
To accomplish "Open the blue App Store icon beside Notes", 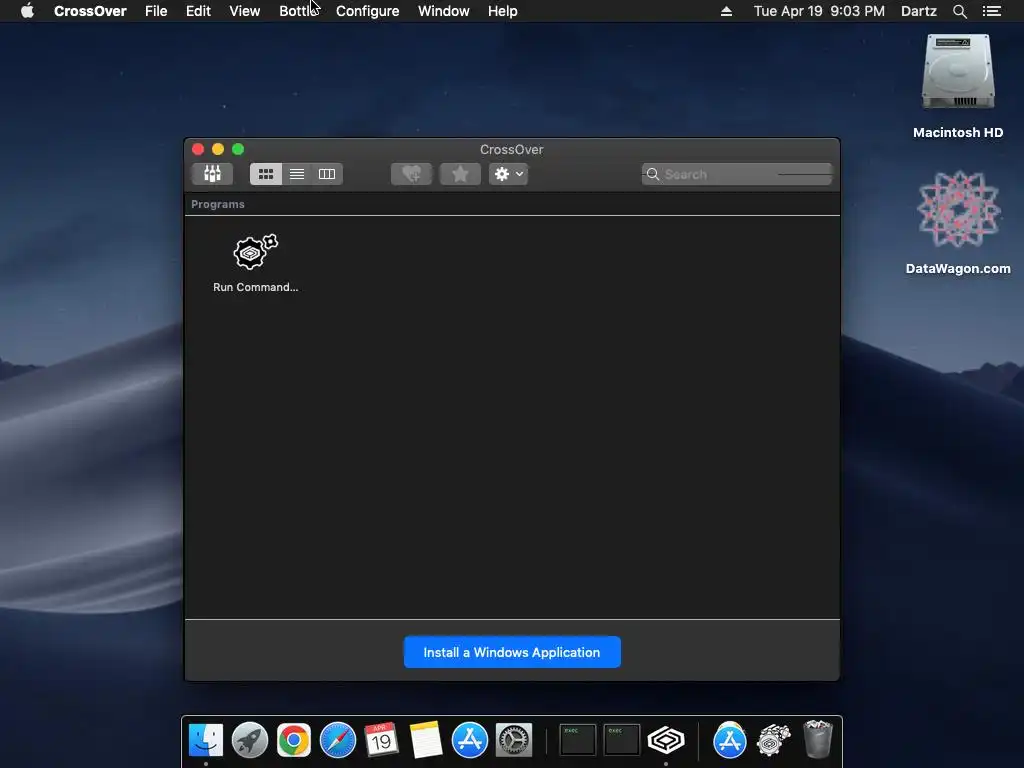I will click(x=470, y=740).
